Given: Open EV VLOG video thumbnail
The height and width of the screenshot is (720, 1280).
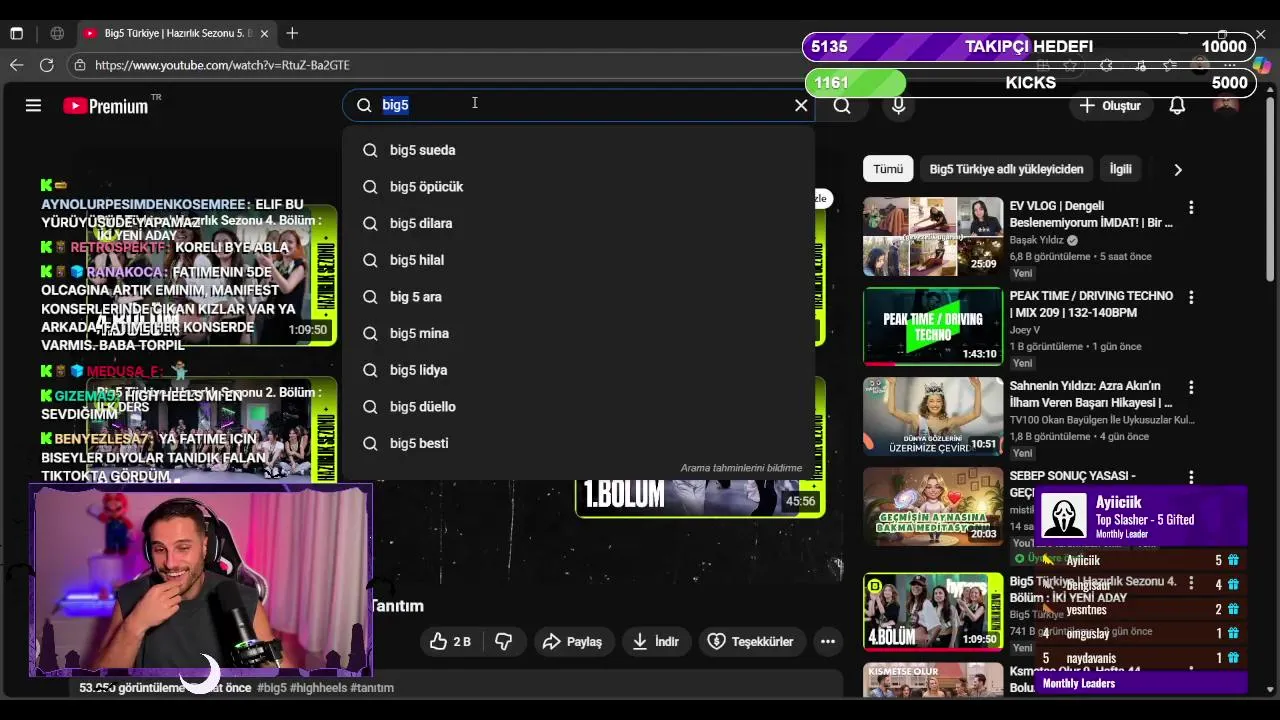Looking at the screenshot, I should point(933,236).
